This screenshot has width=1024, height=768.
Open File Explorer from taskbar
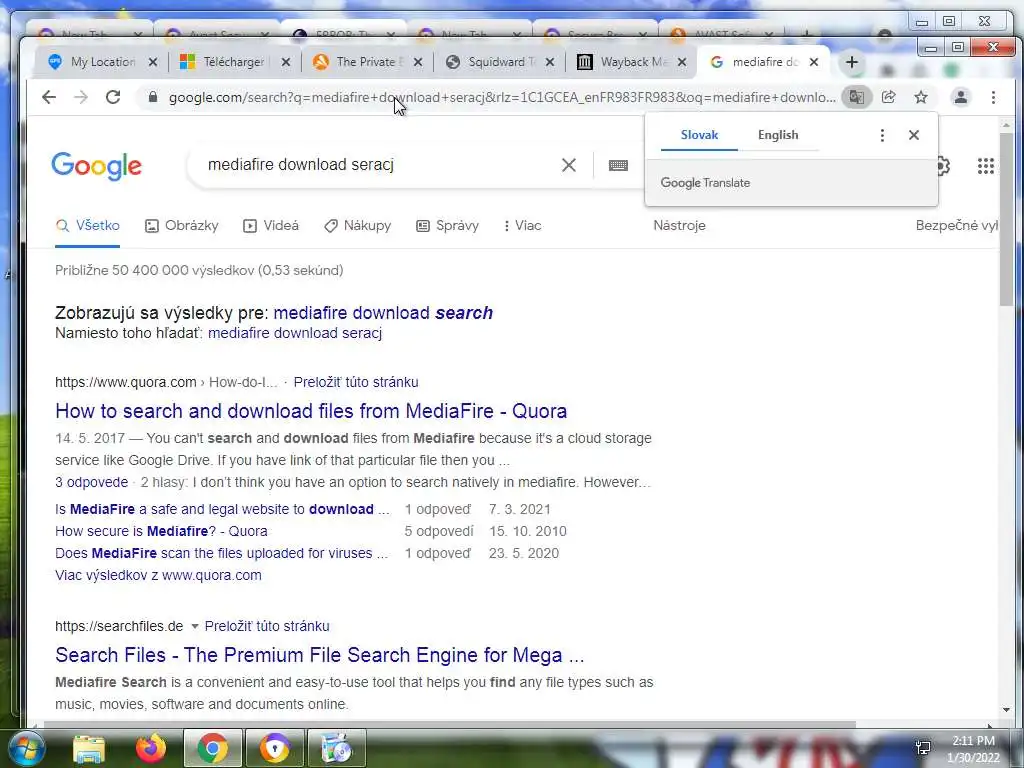pos(89,748)
